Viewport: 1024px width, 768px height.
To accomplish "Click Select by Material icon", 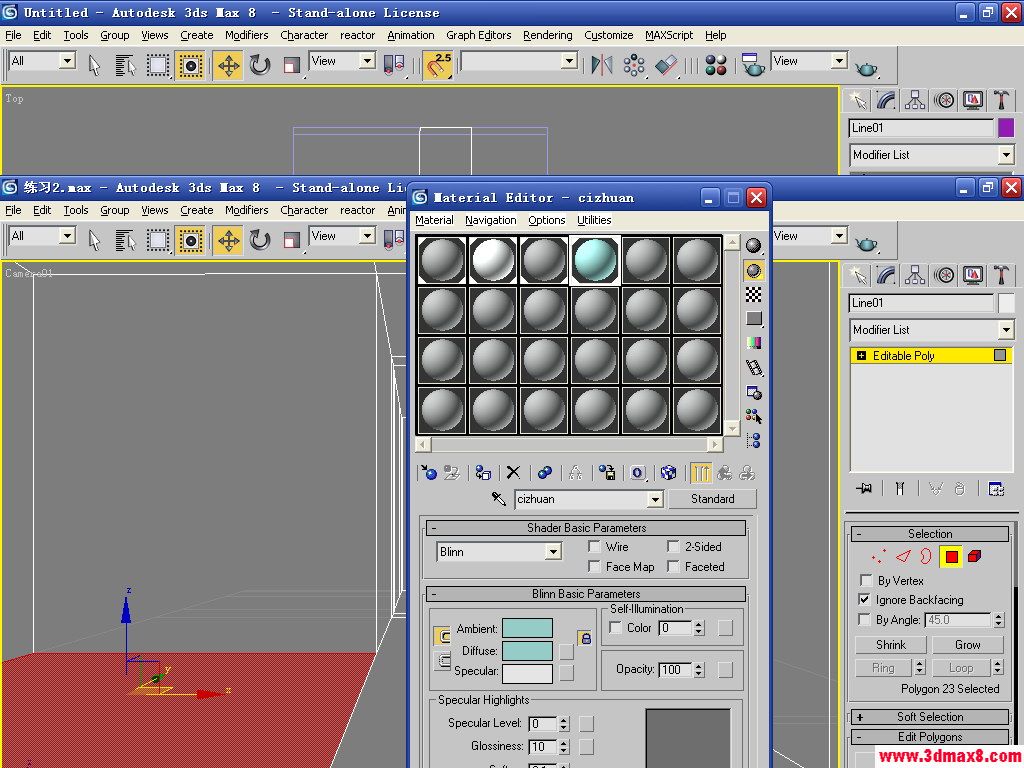I will (x=754, y=417).
